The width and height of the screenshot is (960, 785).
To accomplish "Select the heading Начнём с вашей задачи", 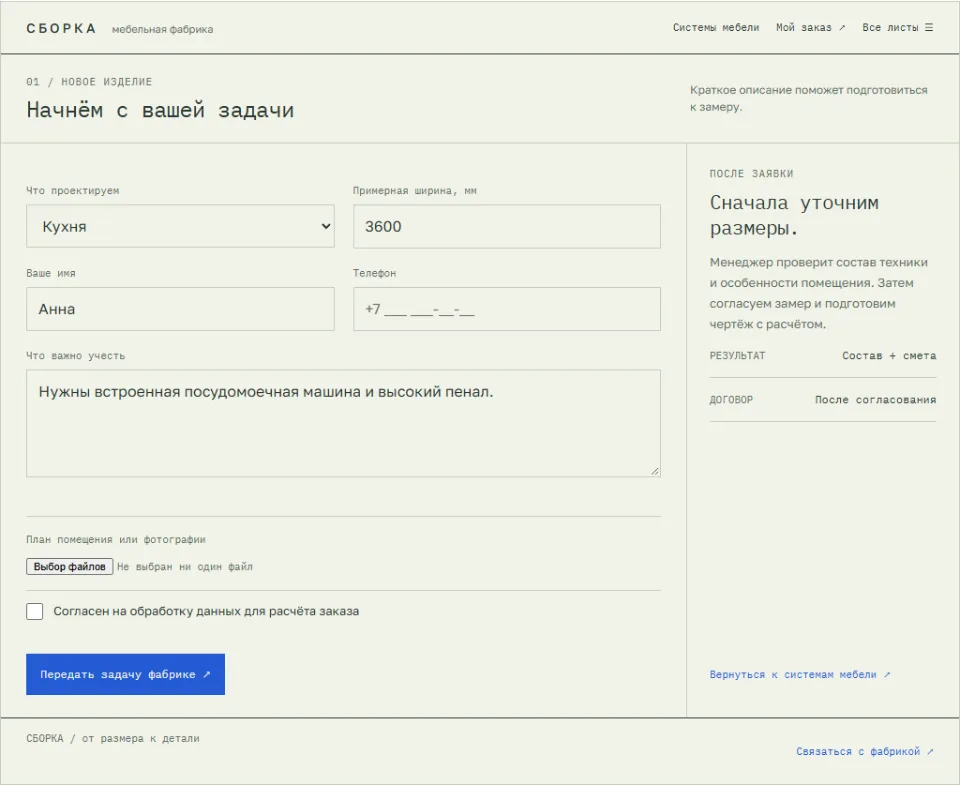I will (160, 110).
